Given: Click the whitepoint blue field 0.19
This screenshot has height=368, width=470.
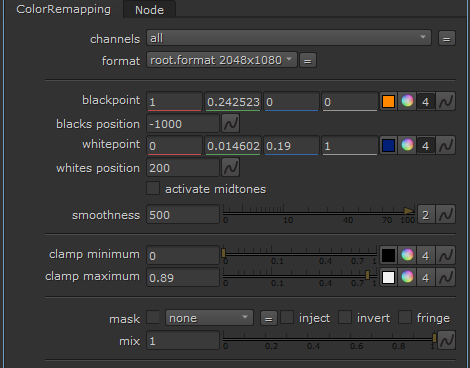Looking at the screenshot, I should [291, 145].
